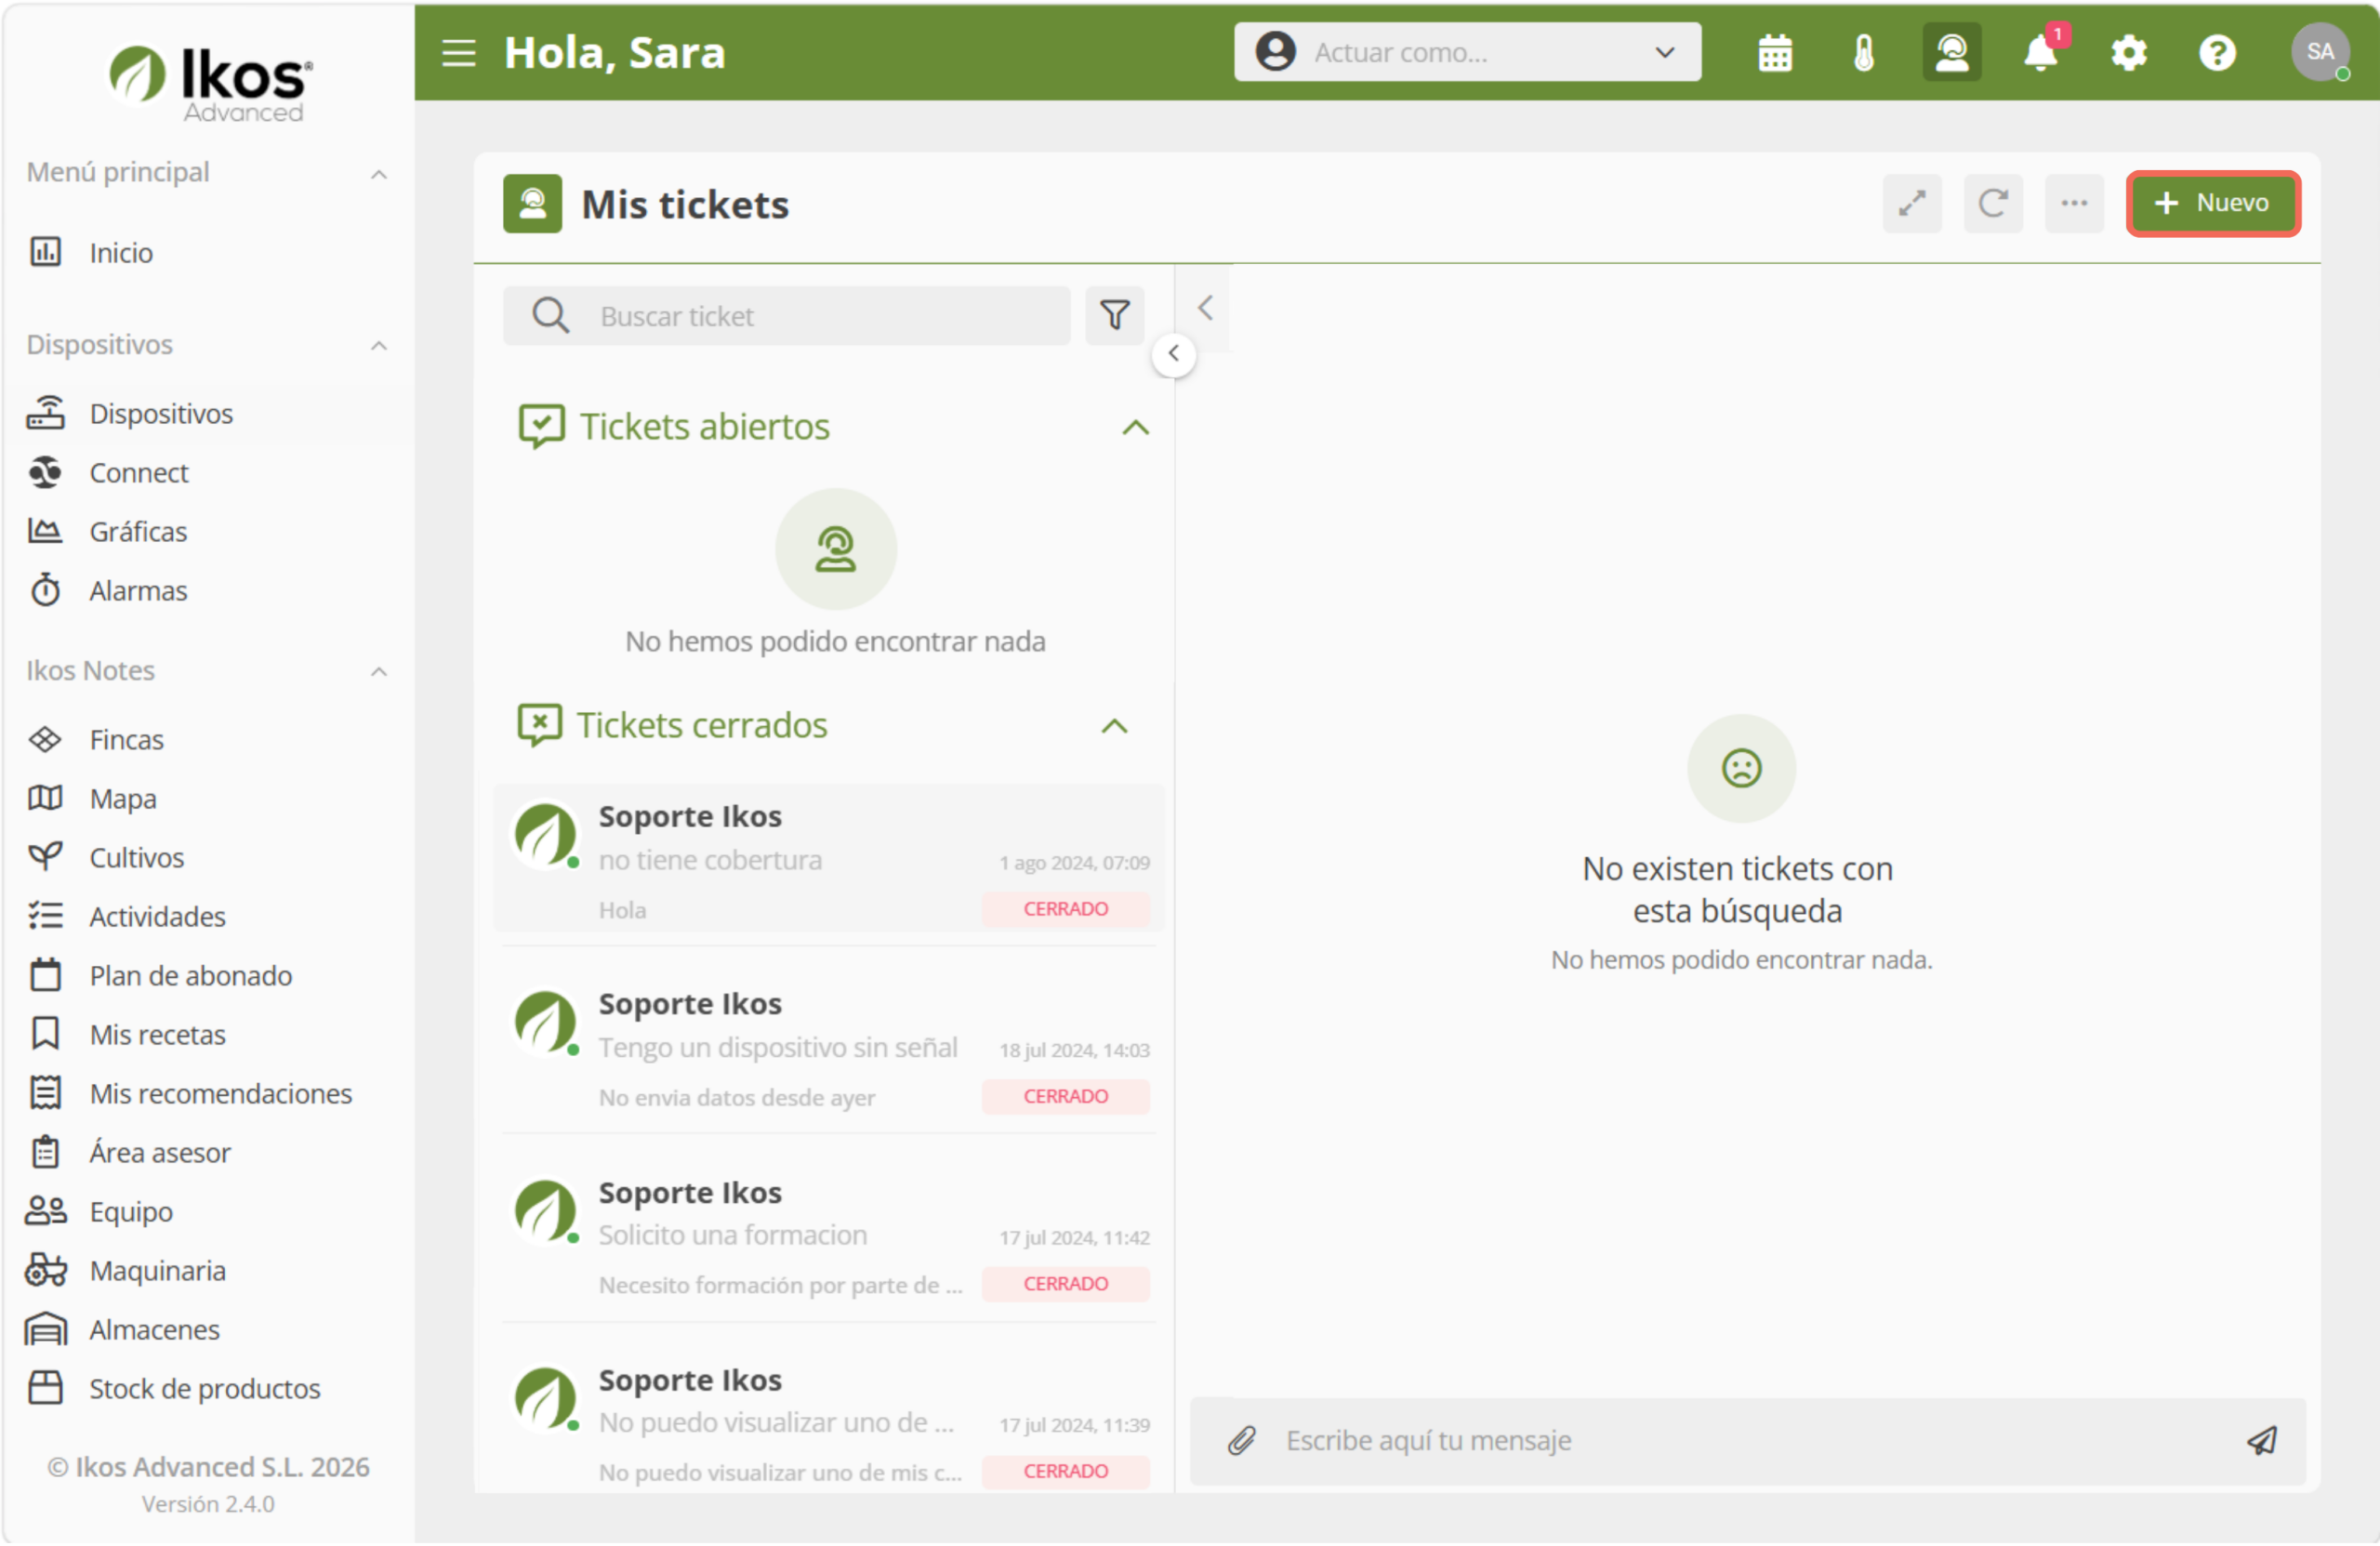Viewport: 2380px width, 1546px height.
Task: Open ticket 'No puedo visualizar uno de ...'
Action: [x=829, y=1424]
